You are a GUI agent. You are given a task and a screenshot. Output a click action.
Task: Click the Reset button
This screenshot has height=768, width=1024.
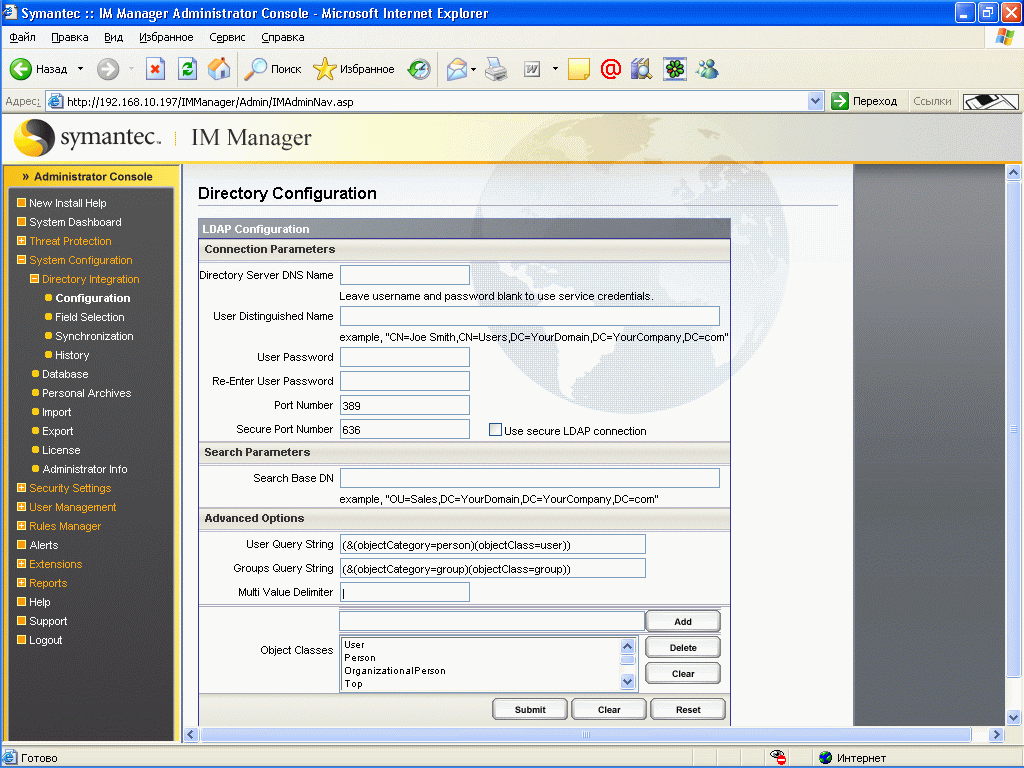tap(688, 709)
